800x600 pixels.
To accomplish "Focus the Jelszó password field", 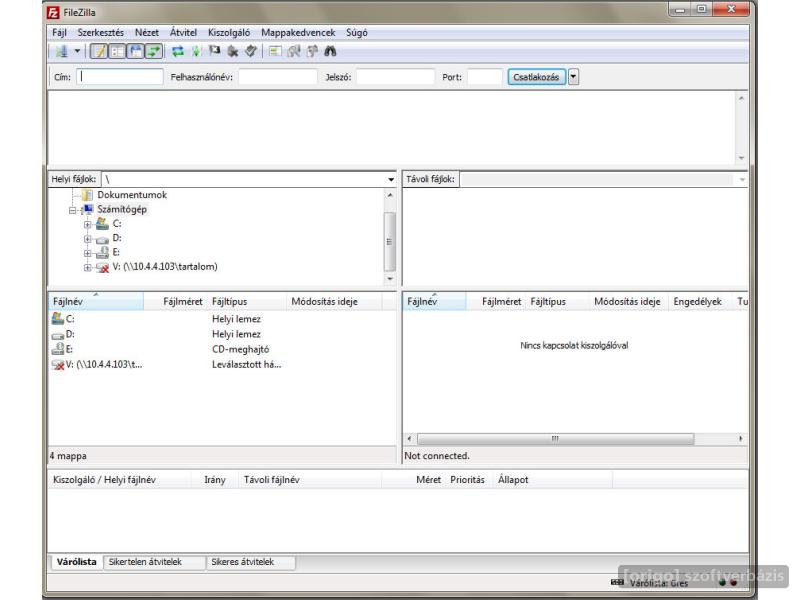I will 395,77.
